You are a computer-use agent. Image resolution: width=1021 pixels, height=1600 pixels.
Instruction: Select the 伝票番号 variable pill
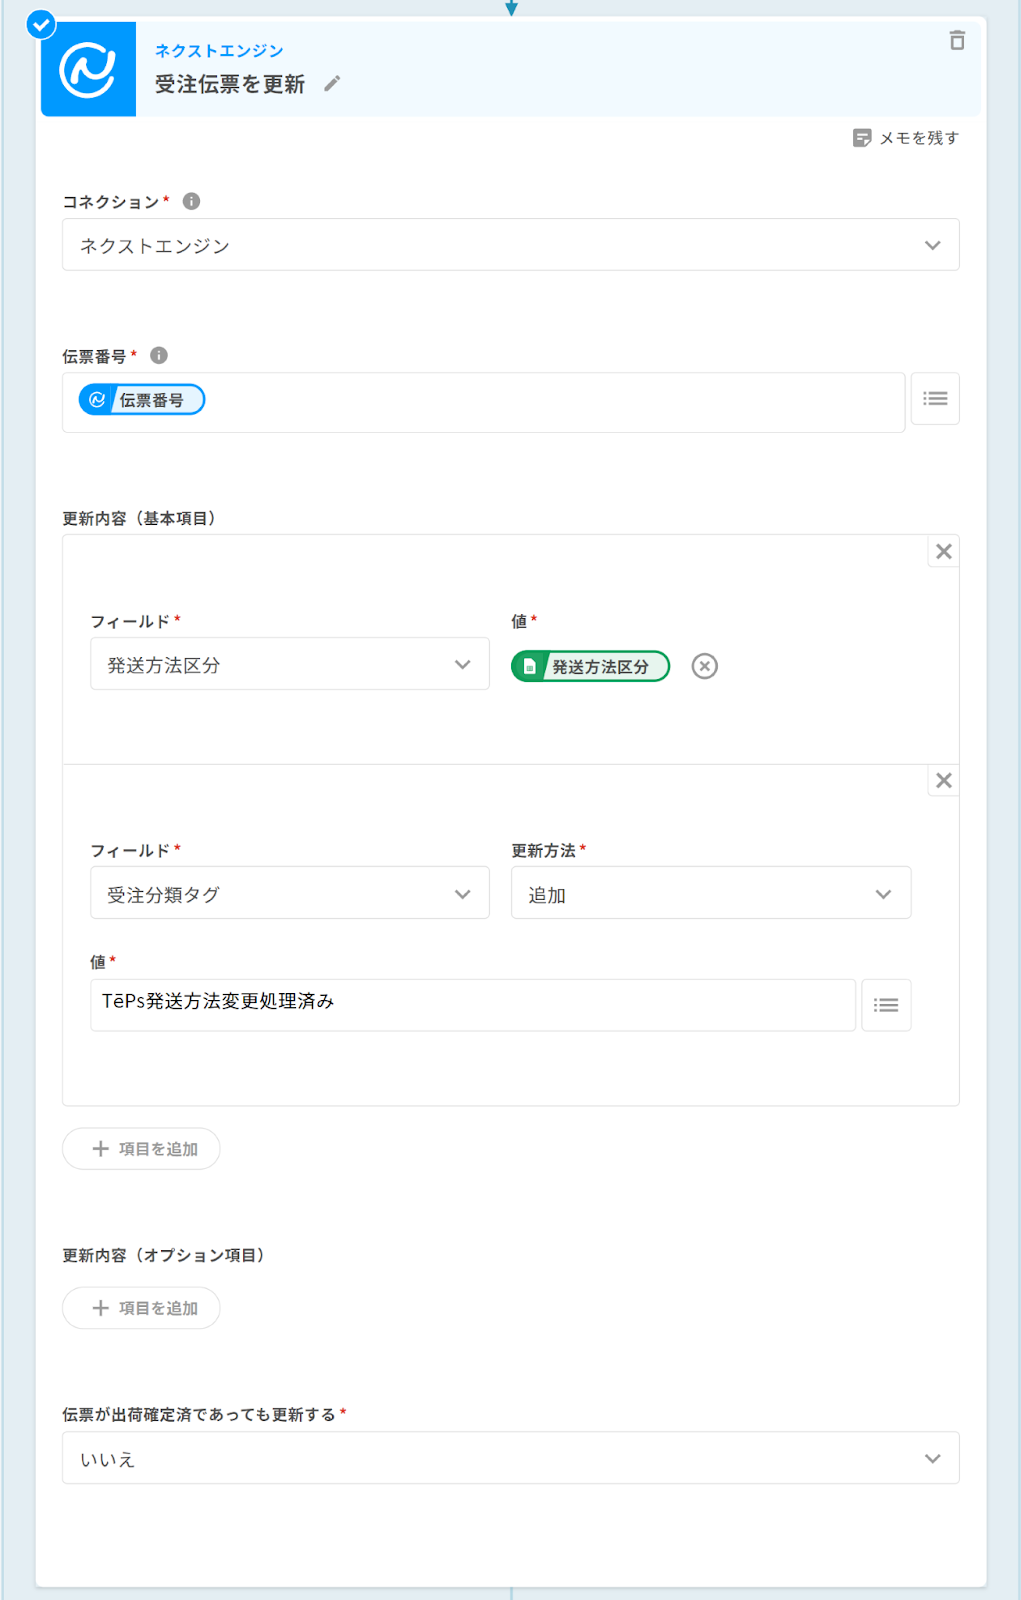(x=142, y=400)
